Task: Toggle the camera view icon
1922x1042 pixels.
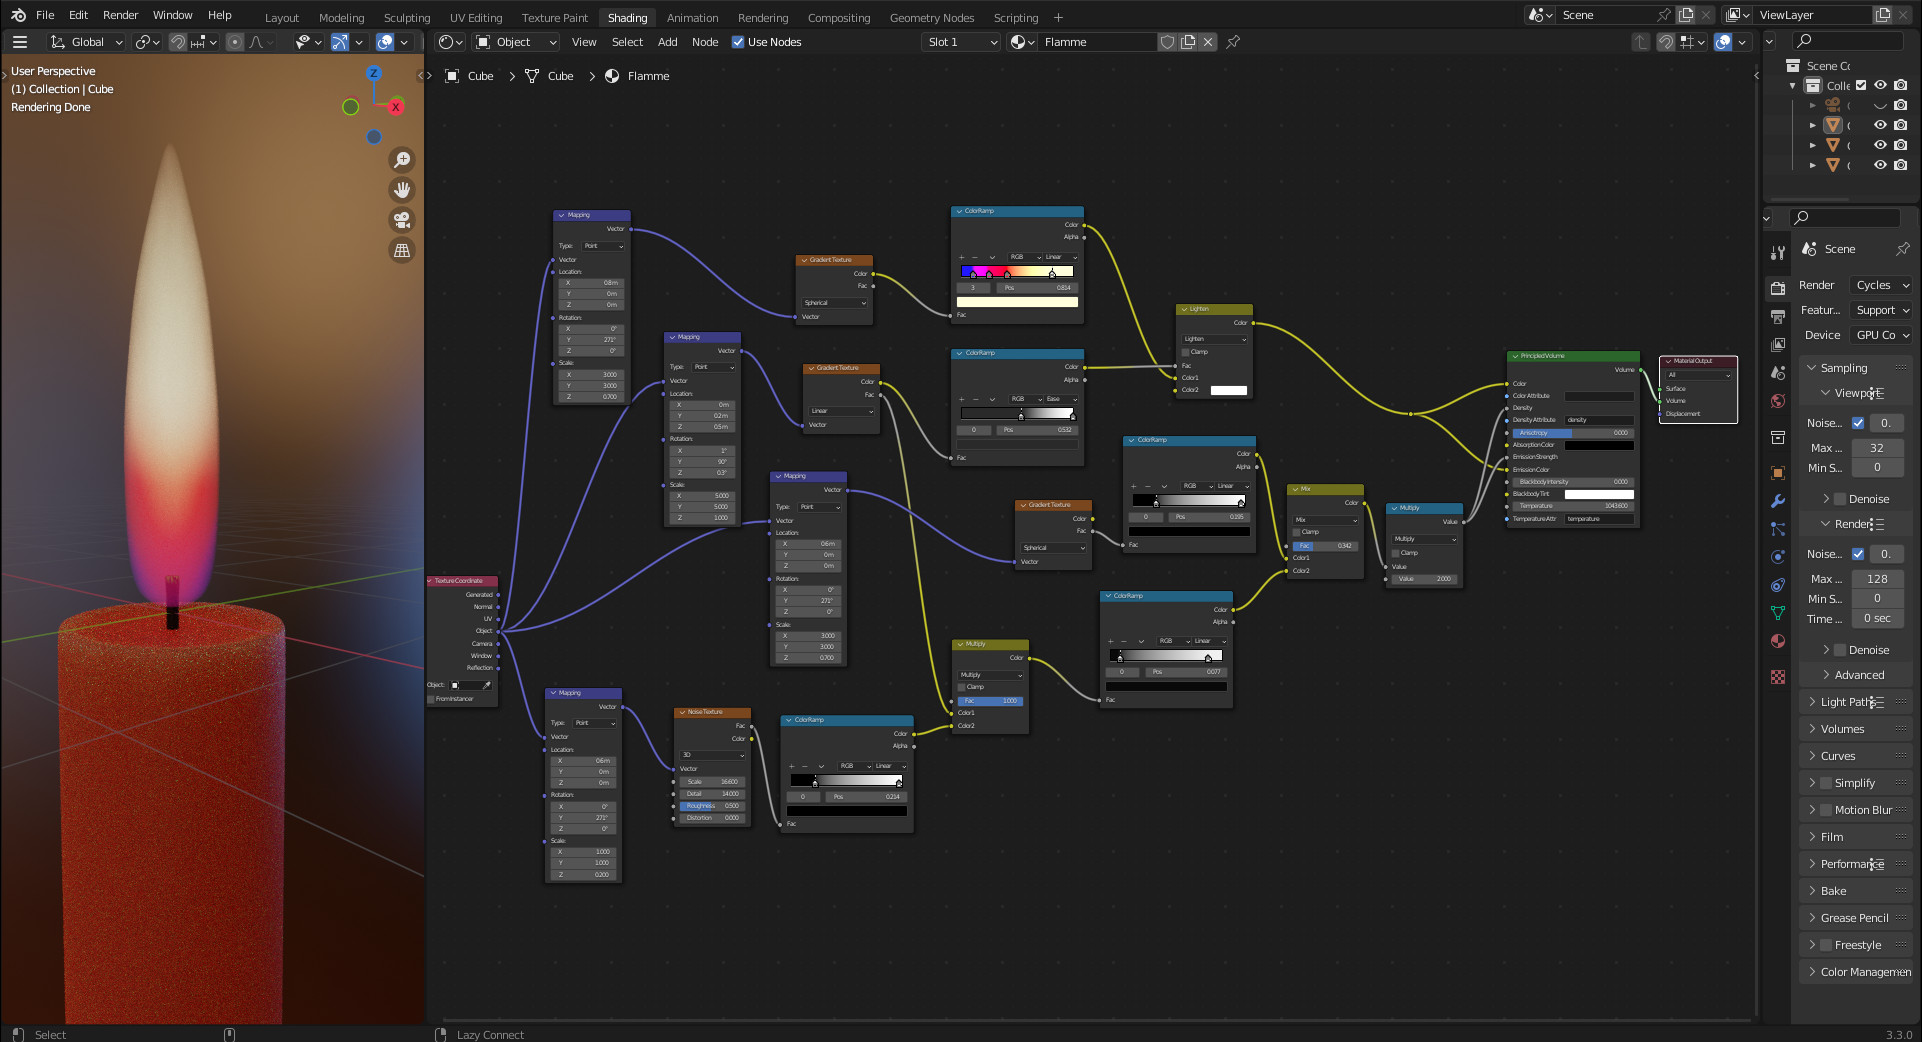Action: tap(402, 220)
